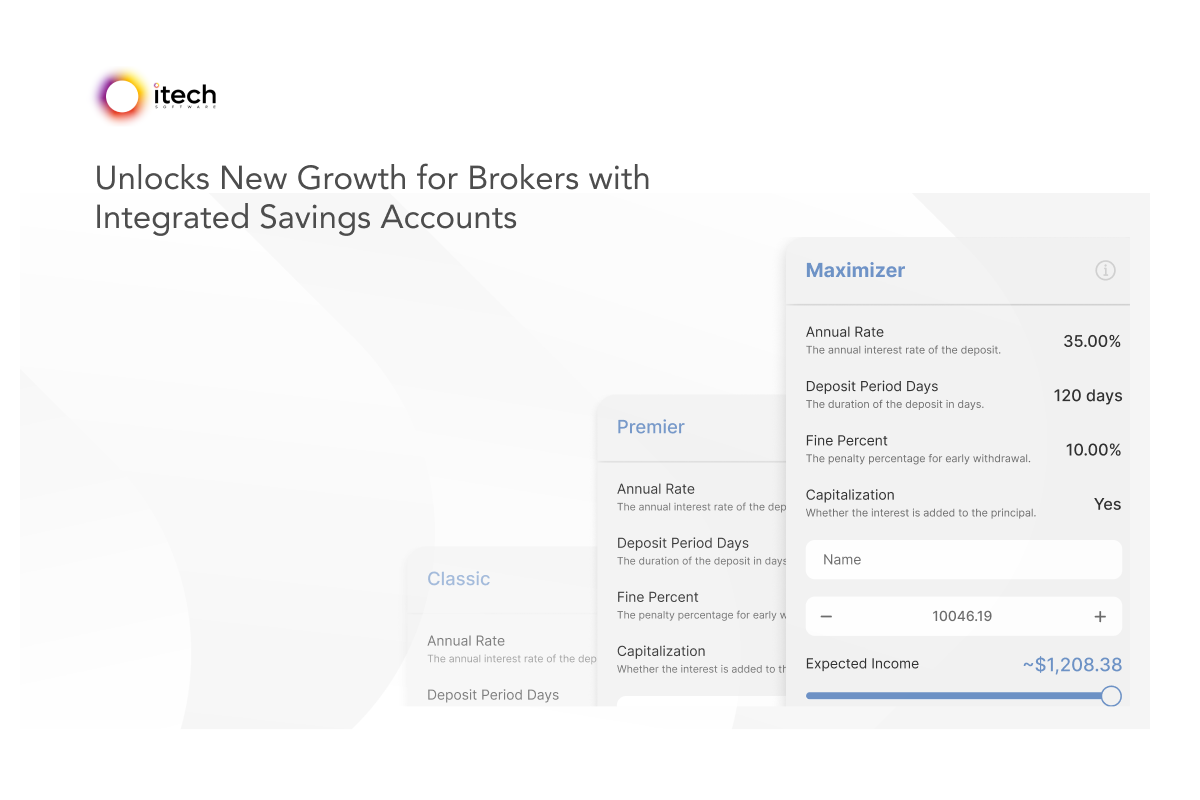Select the Classic plan card title

point(459,579)
